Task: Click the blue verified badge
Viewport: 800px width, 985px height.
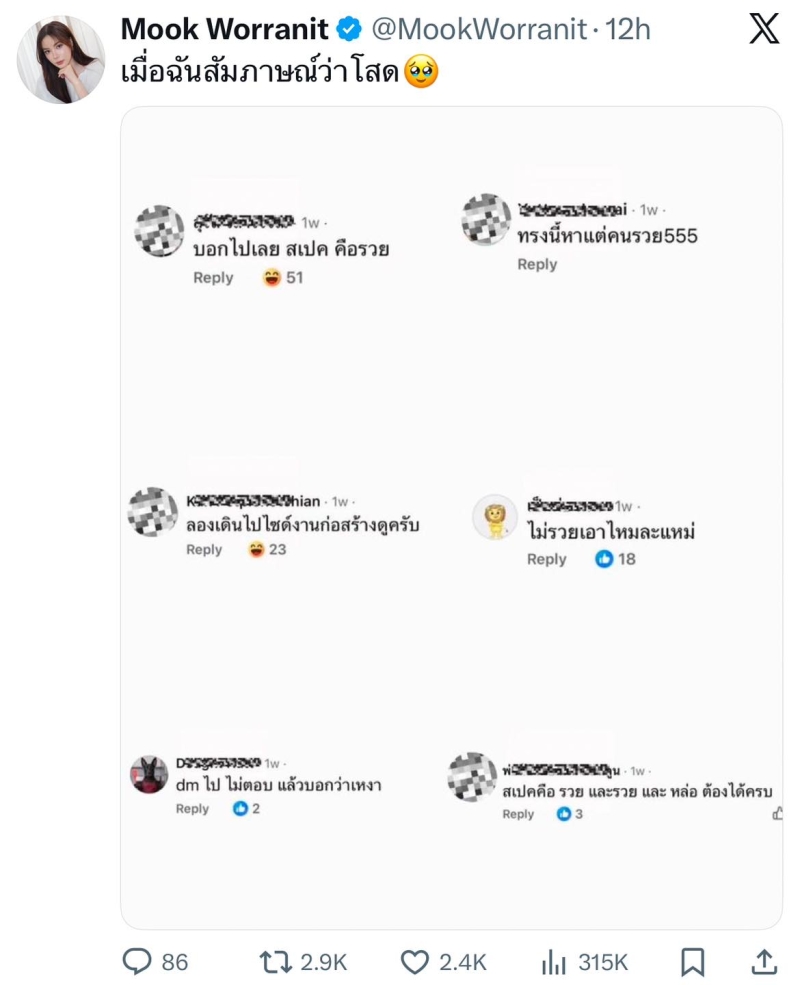Action: coord(348,30)
